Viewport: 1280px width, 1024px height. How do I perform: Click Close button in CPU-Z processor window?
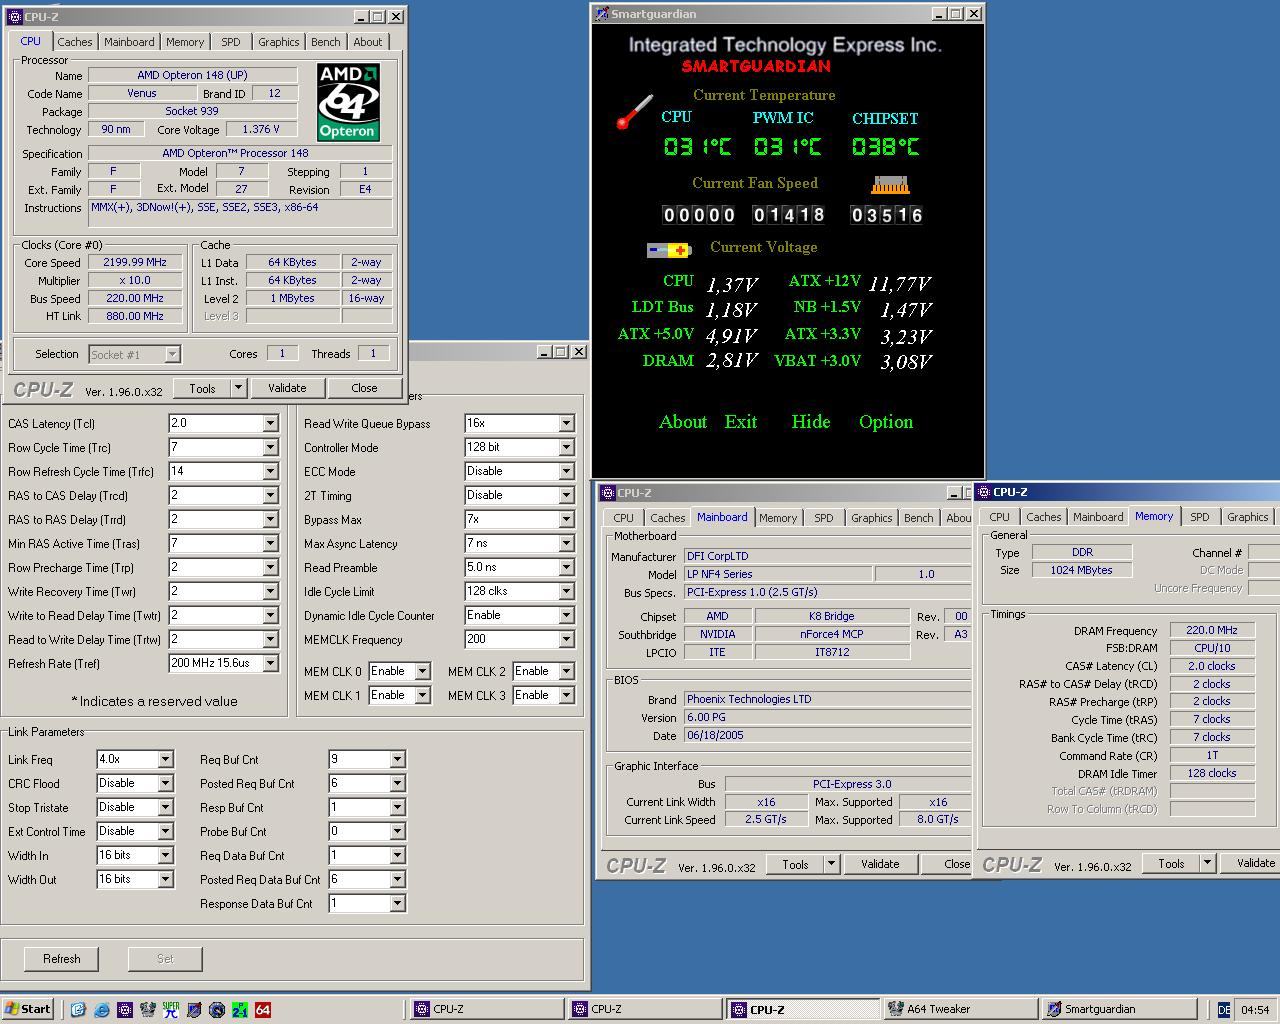[364, 388]
